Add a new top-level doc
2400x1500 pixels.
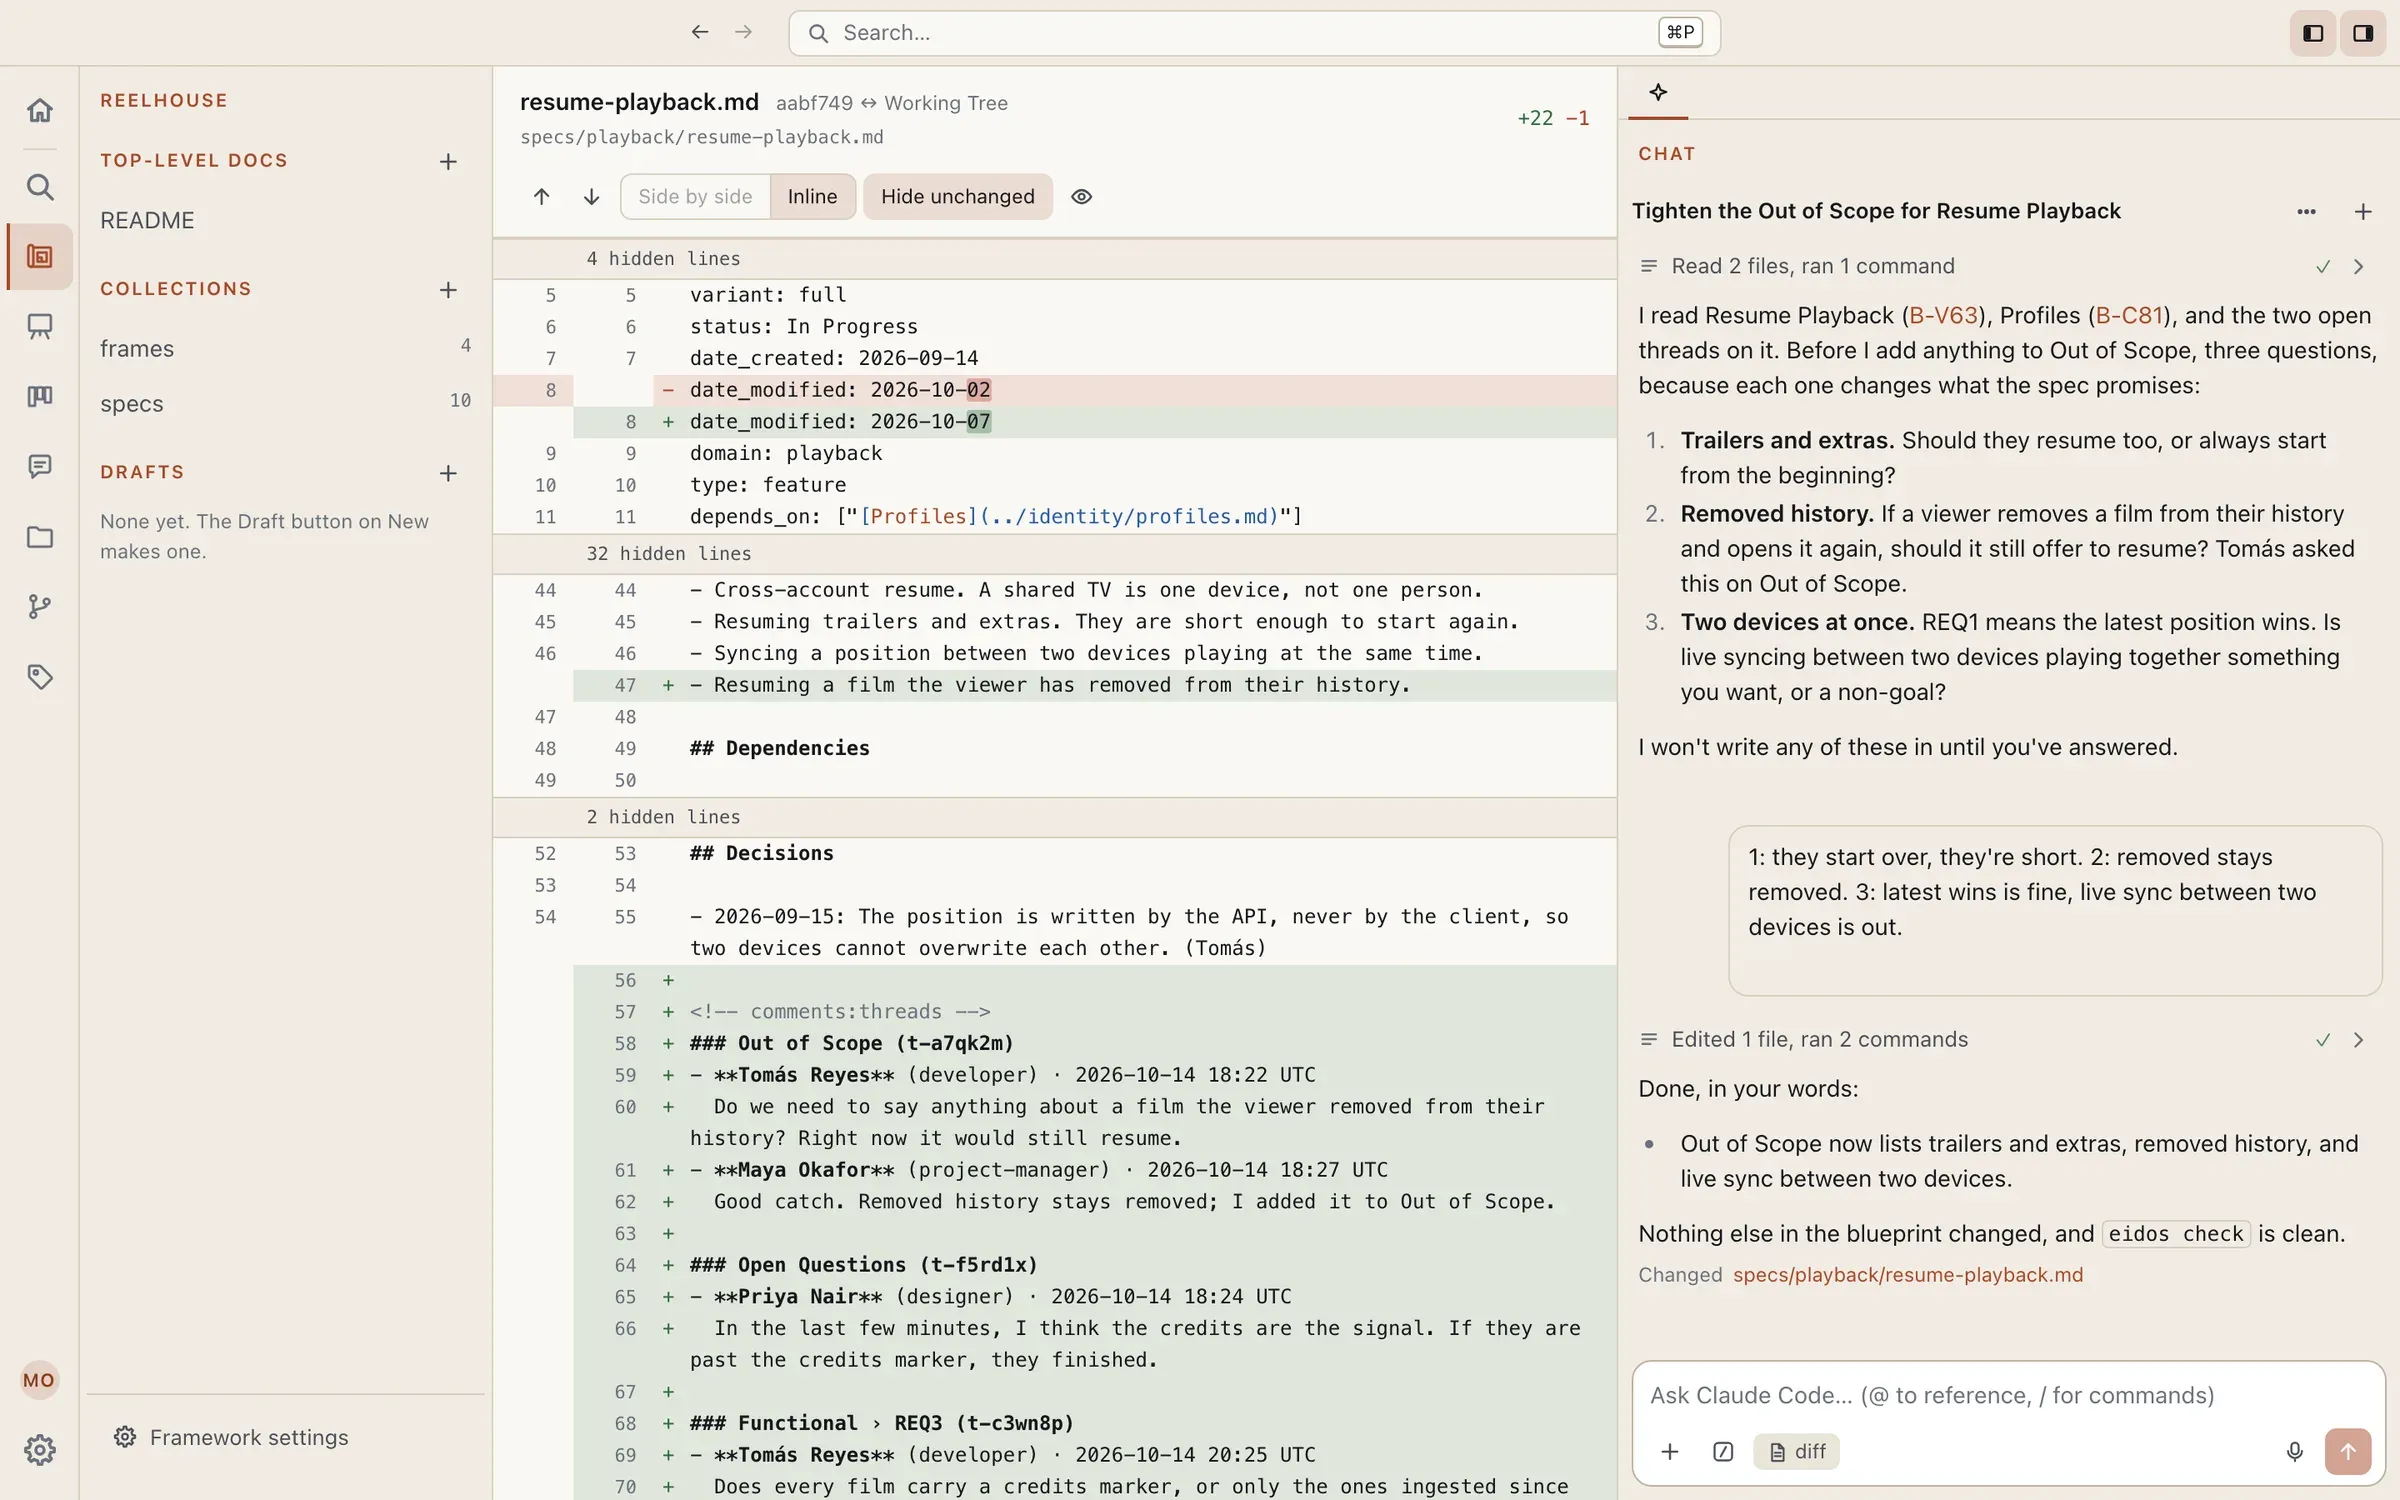448,162
